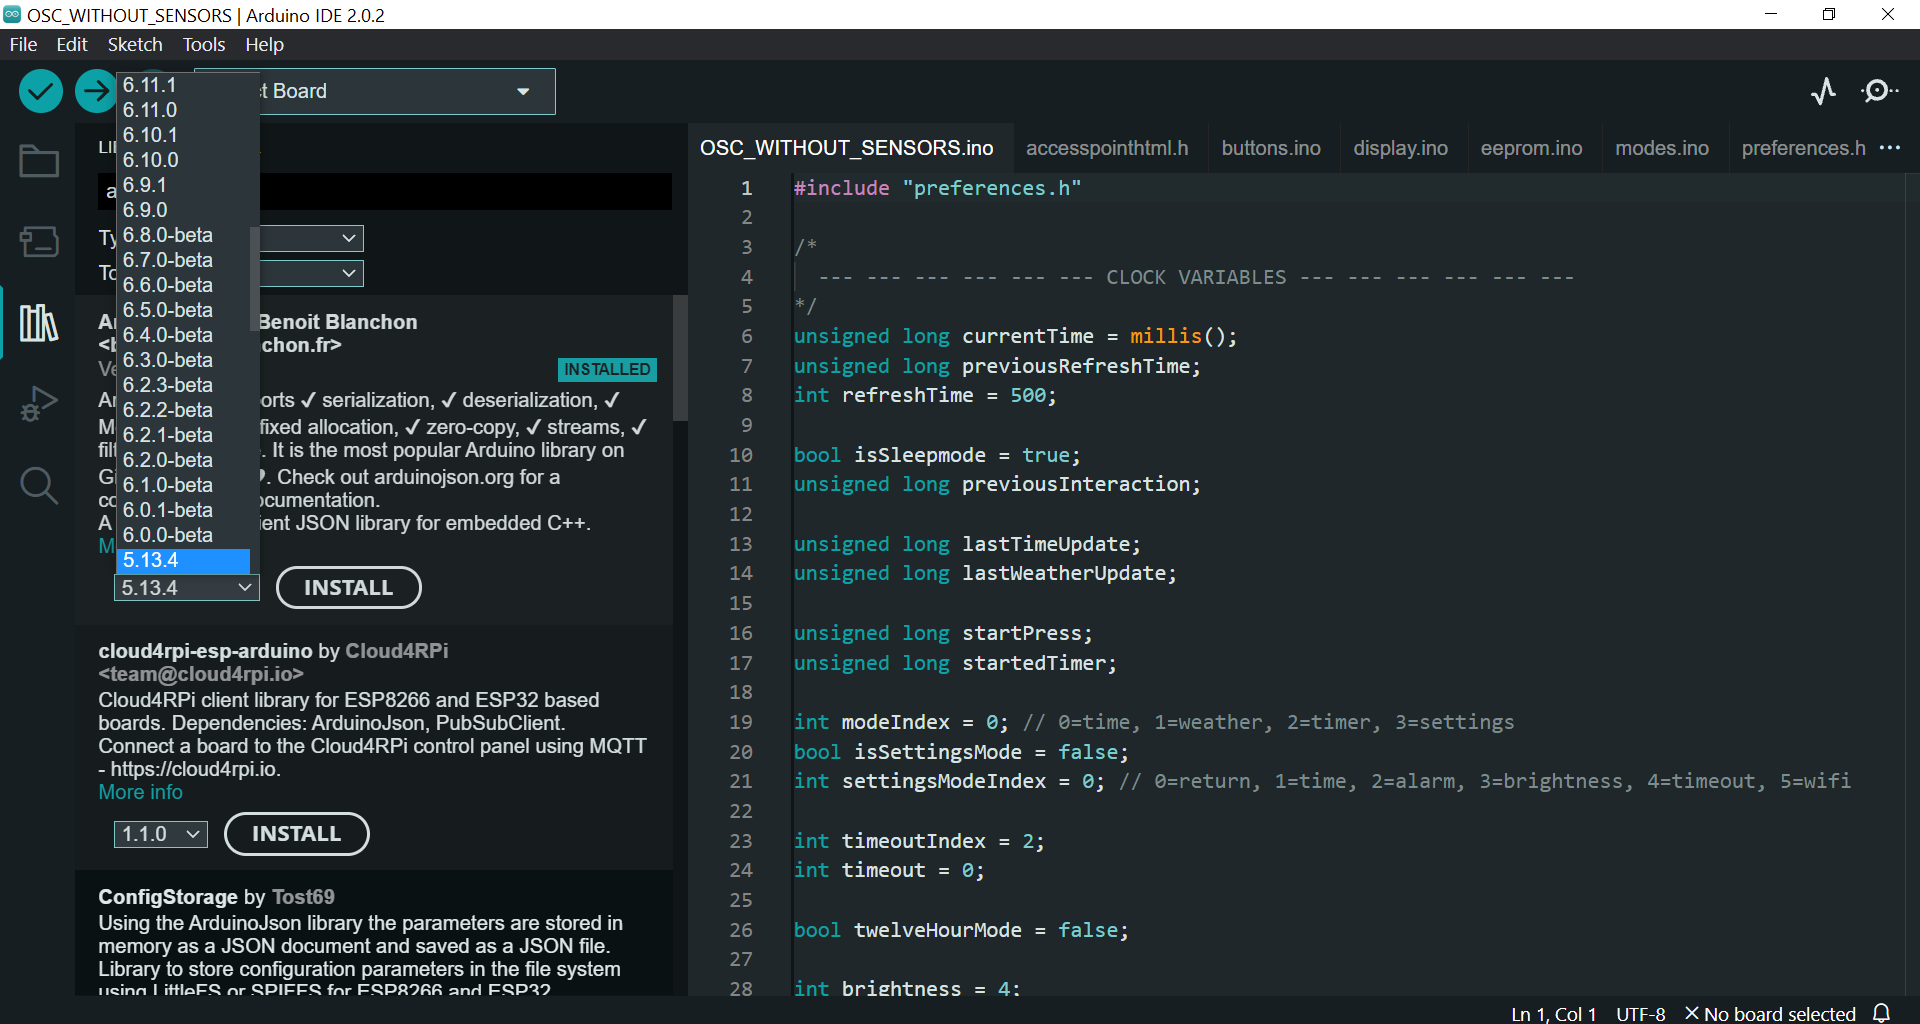
Task: Open the Tools menu
Action: [203, 44]
